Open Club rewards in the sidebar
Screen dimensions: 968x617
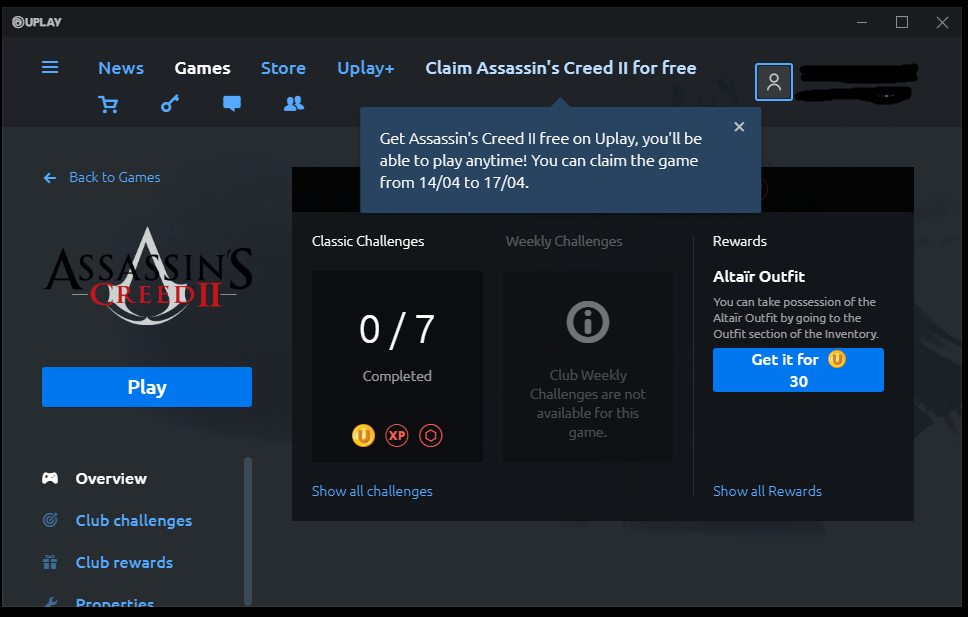(x=124, y=563)
